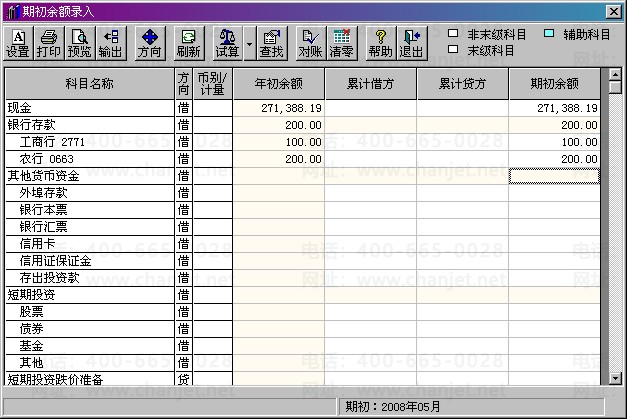The height and width of the screenshot is (419, 627).
Task: Click the 期初余额 column header
Action: click(x=555, y=84)
